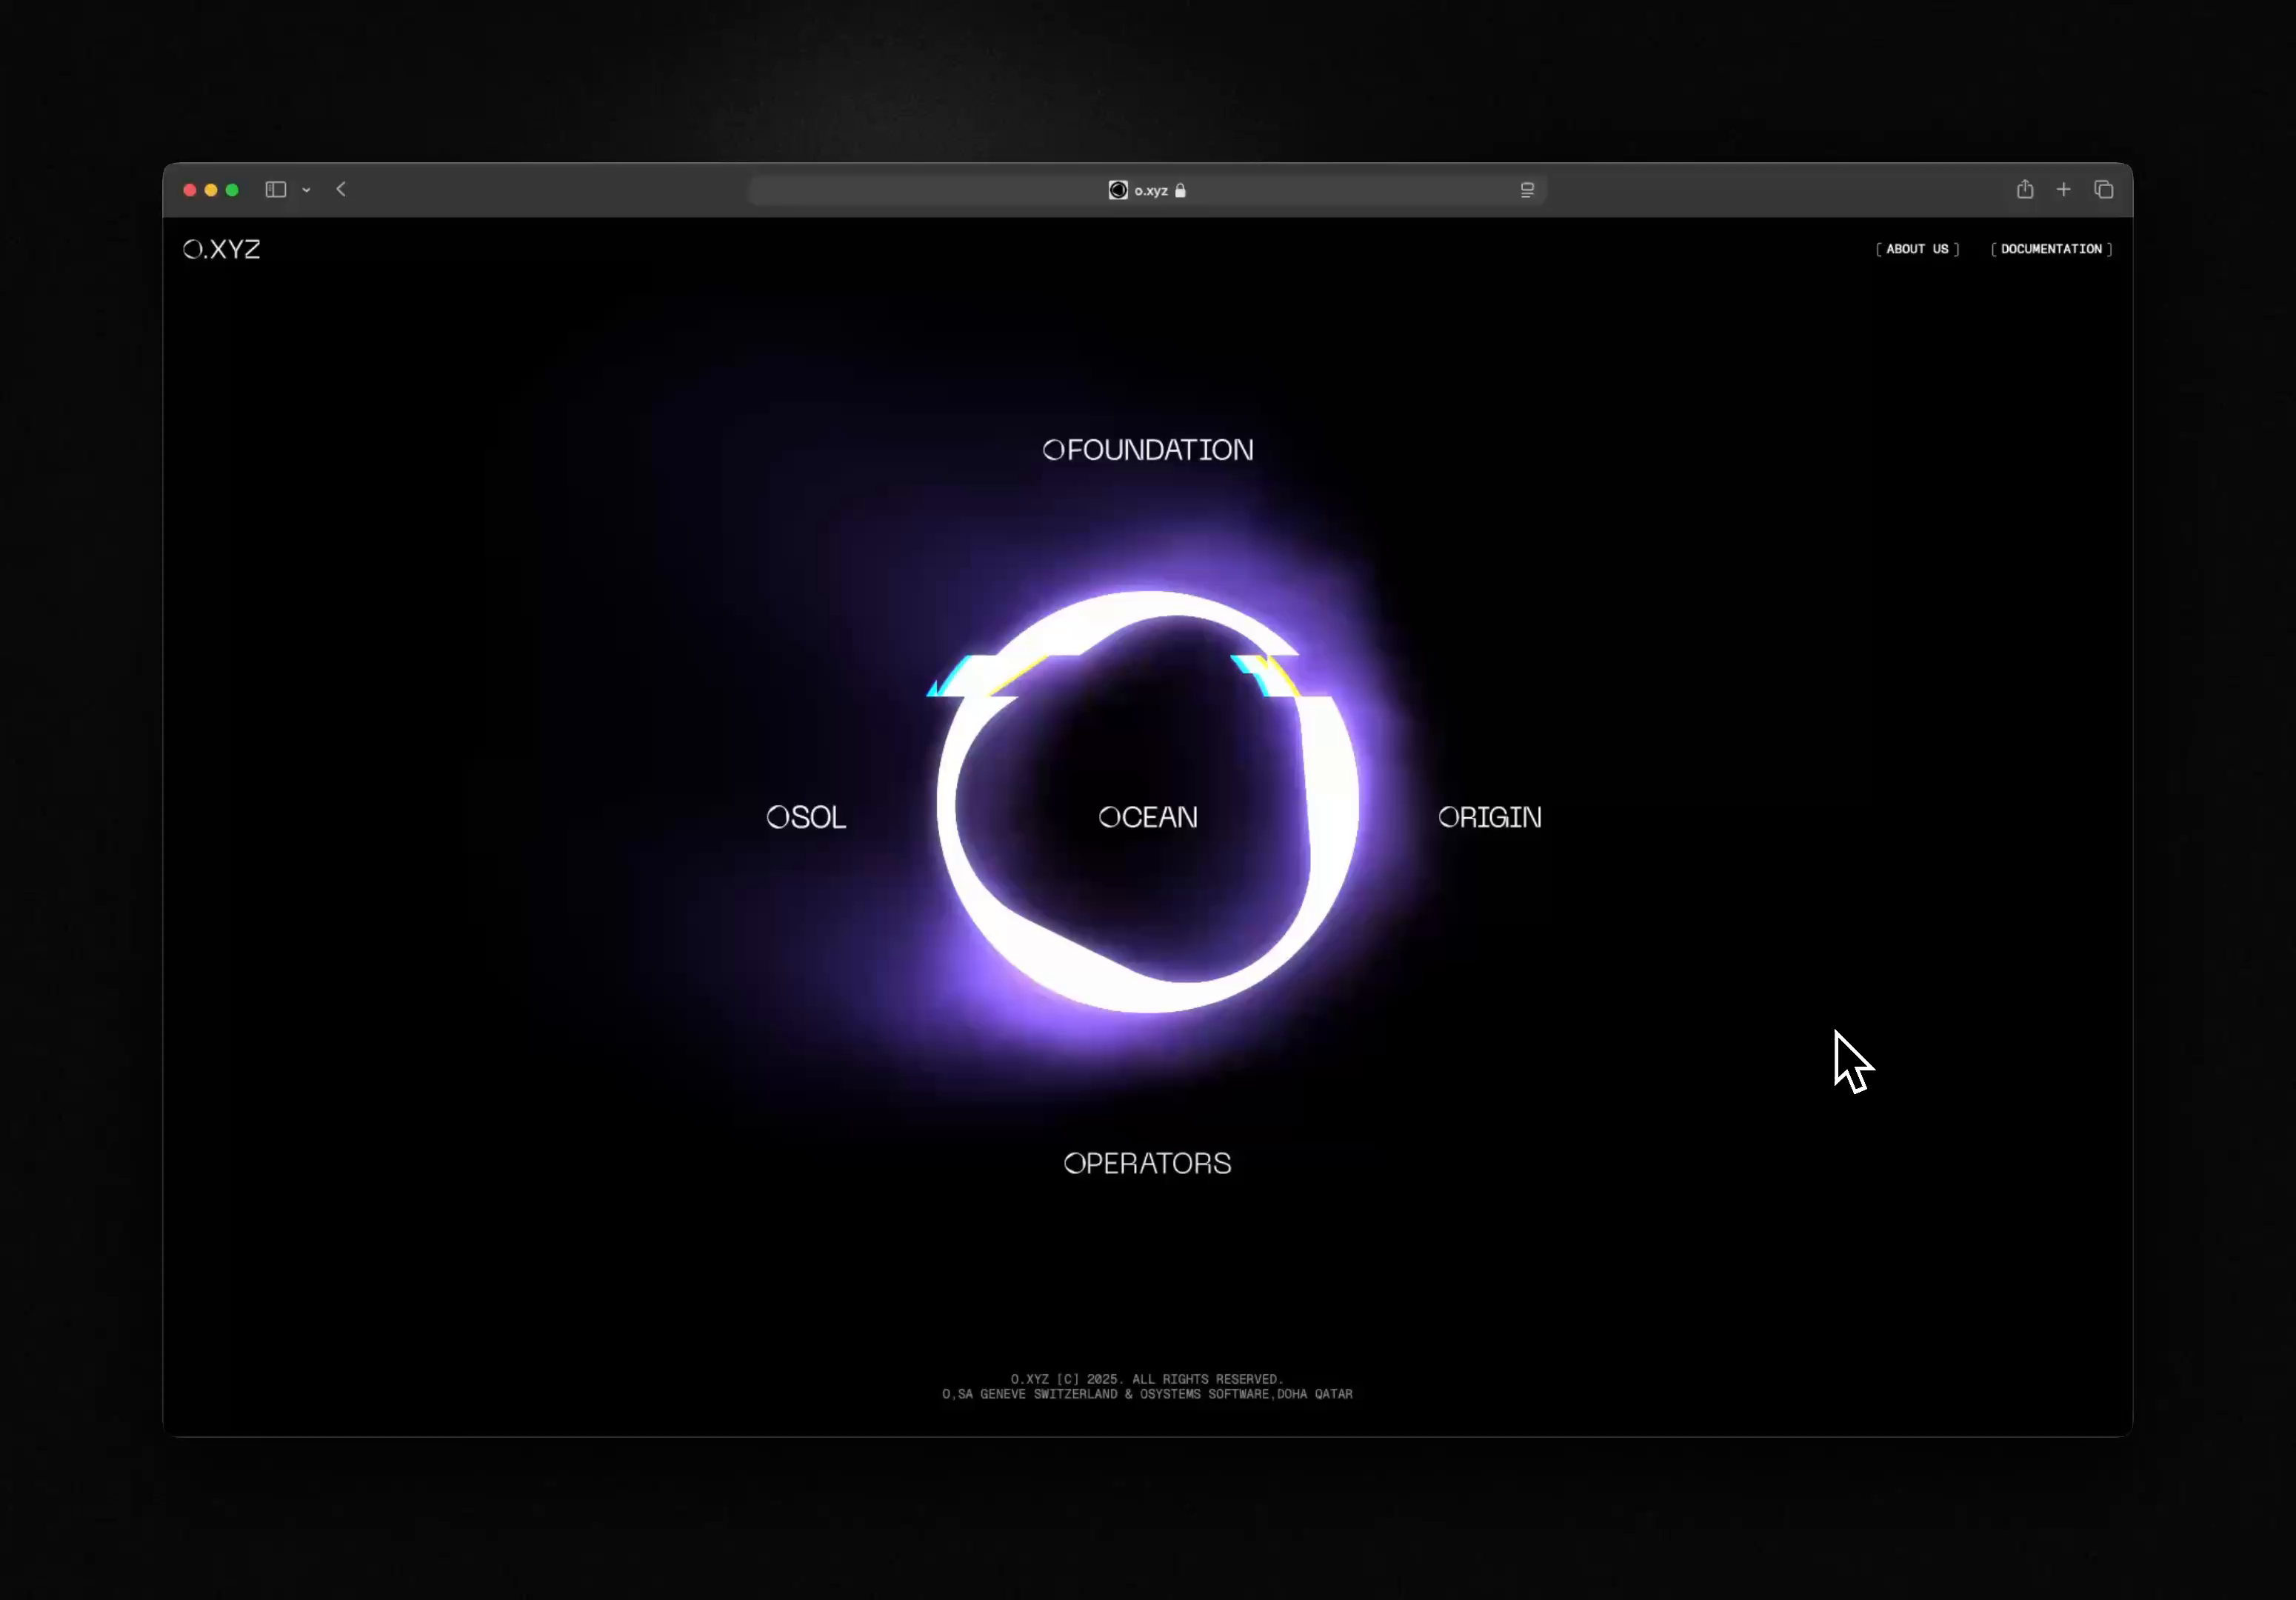Click the back navigation arrow
This screenshot has height=1600, width=2296.
coord(341,189)
